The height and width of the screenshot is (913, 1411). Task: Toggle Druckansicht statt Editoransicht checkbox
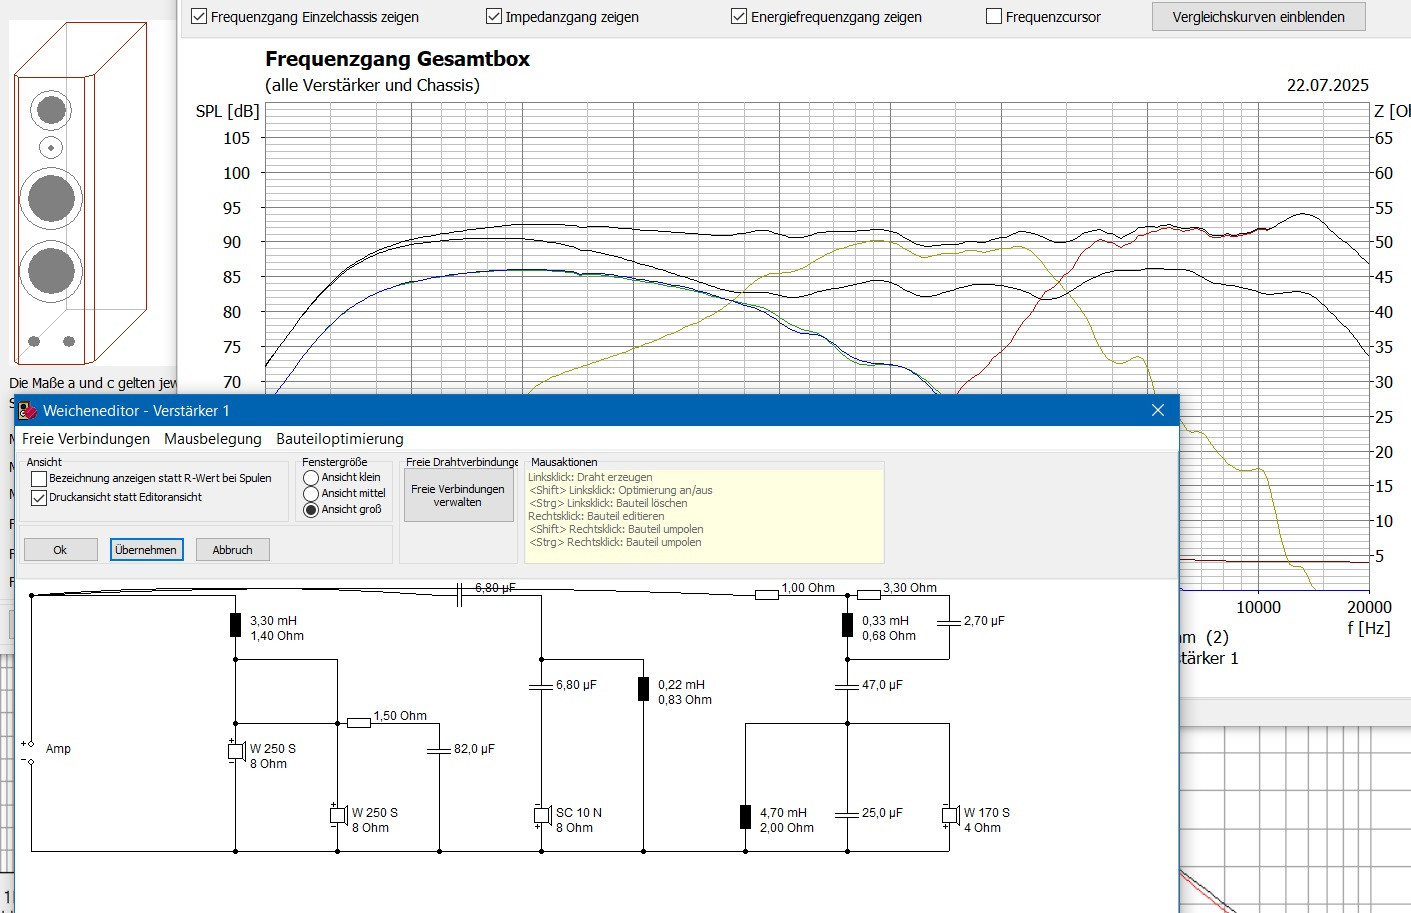(39, 497)
